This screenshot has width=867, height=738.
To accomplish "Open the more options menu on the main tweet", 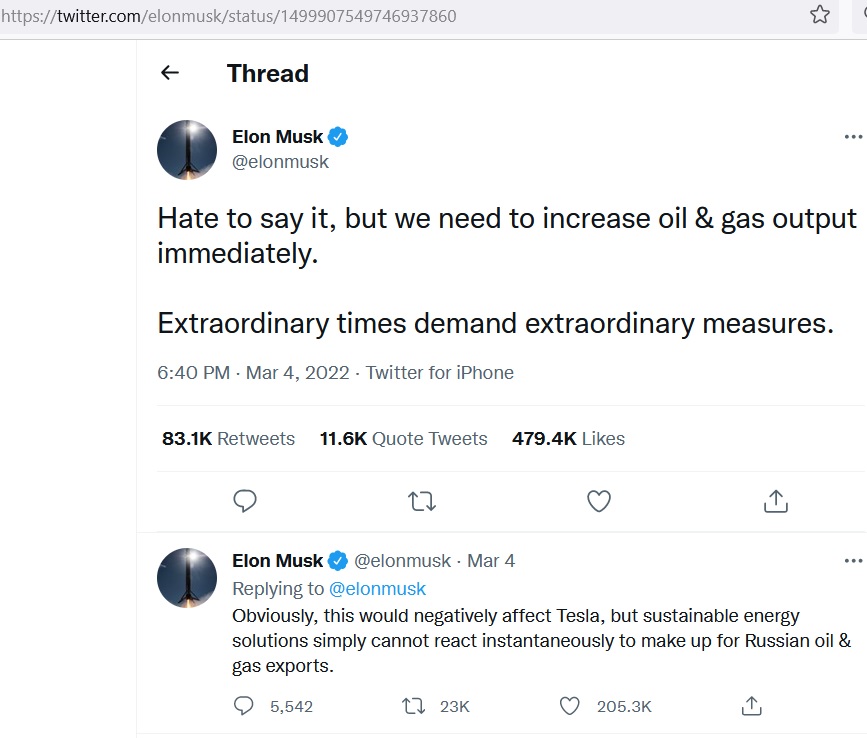I will pos(852,137).
